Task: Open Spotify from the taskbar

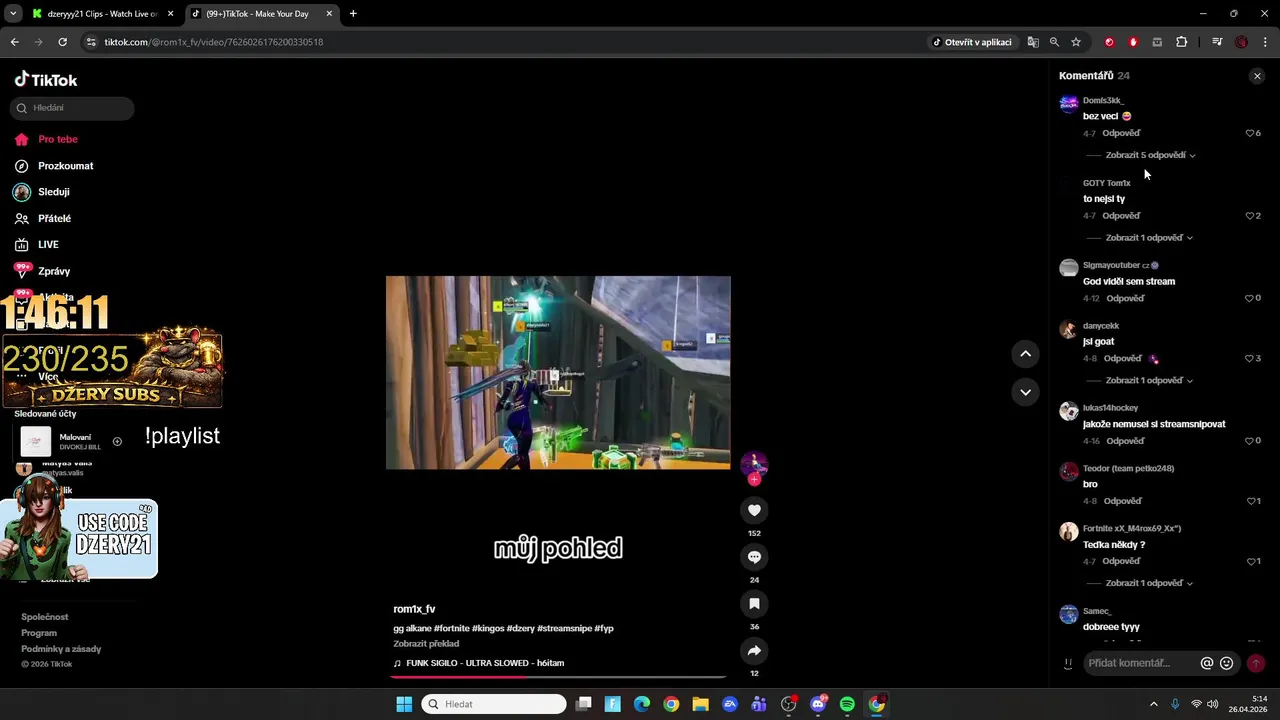Action: pyautogui.click(x=847, y=704)
